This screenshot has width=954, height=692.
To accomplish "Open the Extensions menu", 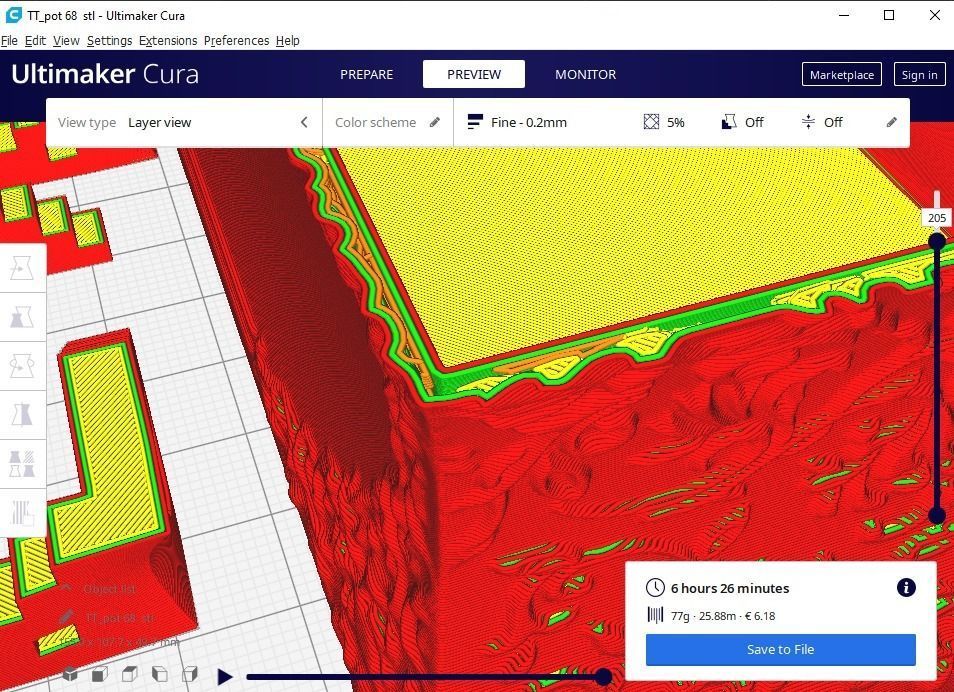I will click(x=168, y=40).
